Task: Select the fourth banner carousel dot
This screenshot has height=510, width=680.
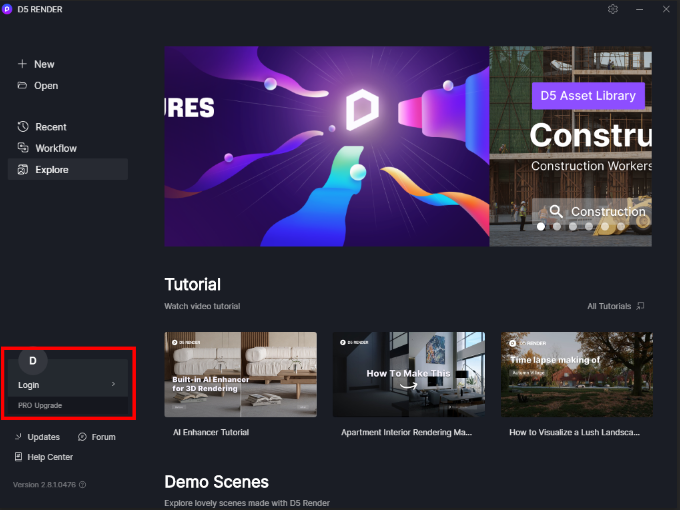Action: point(588,226)
